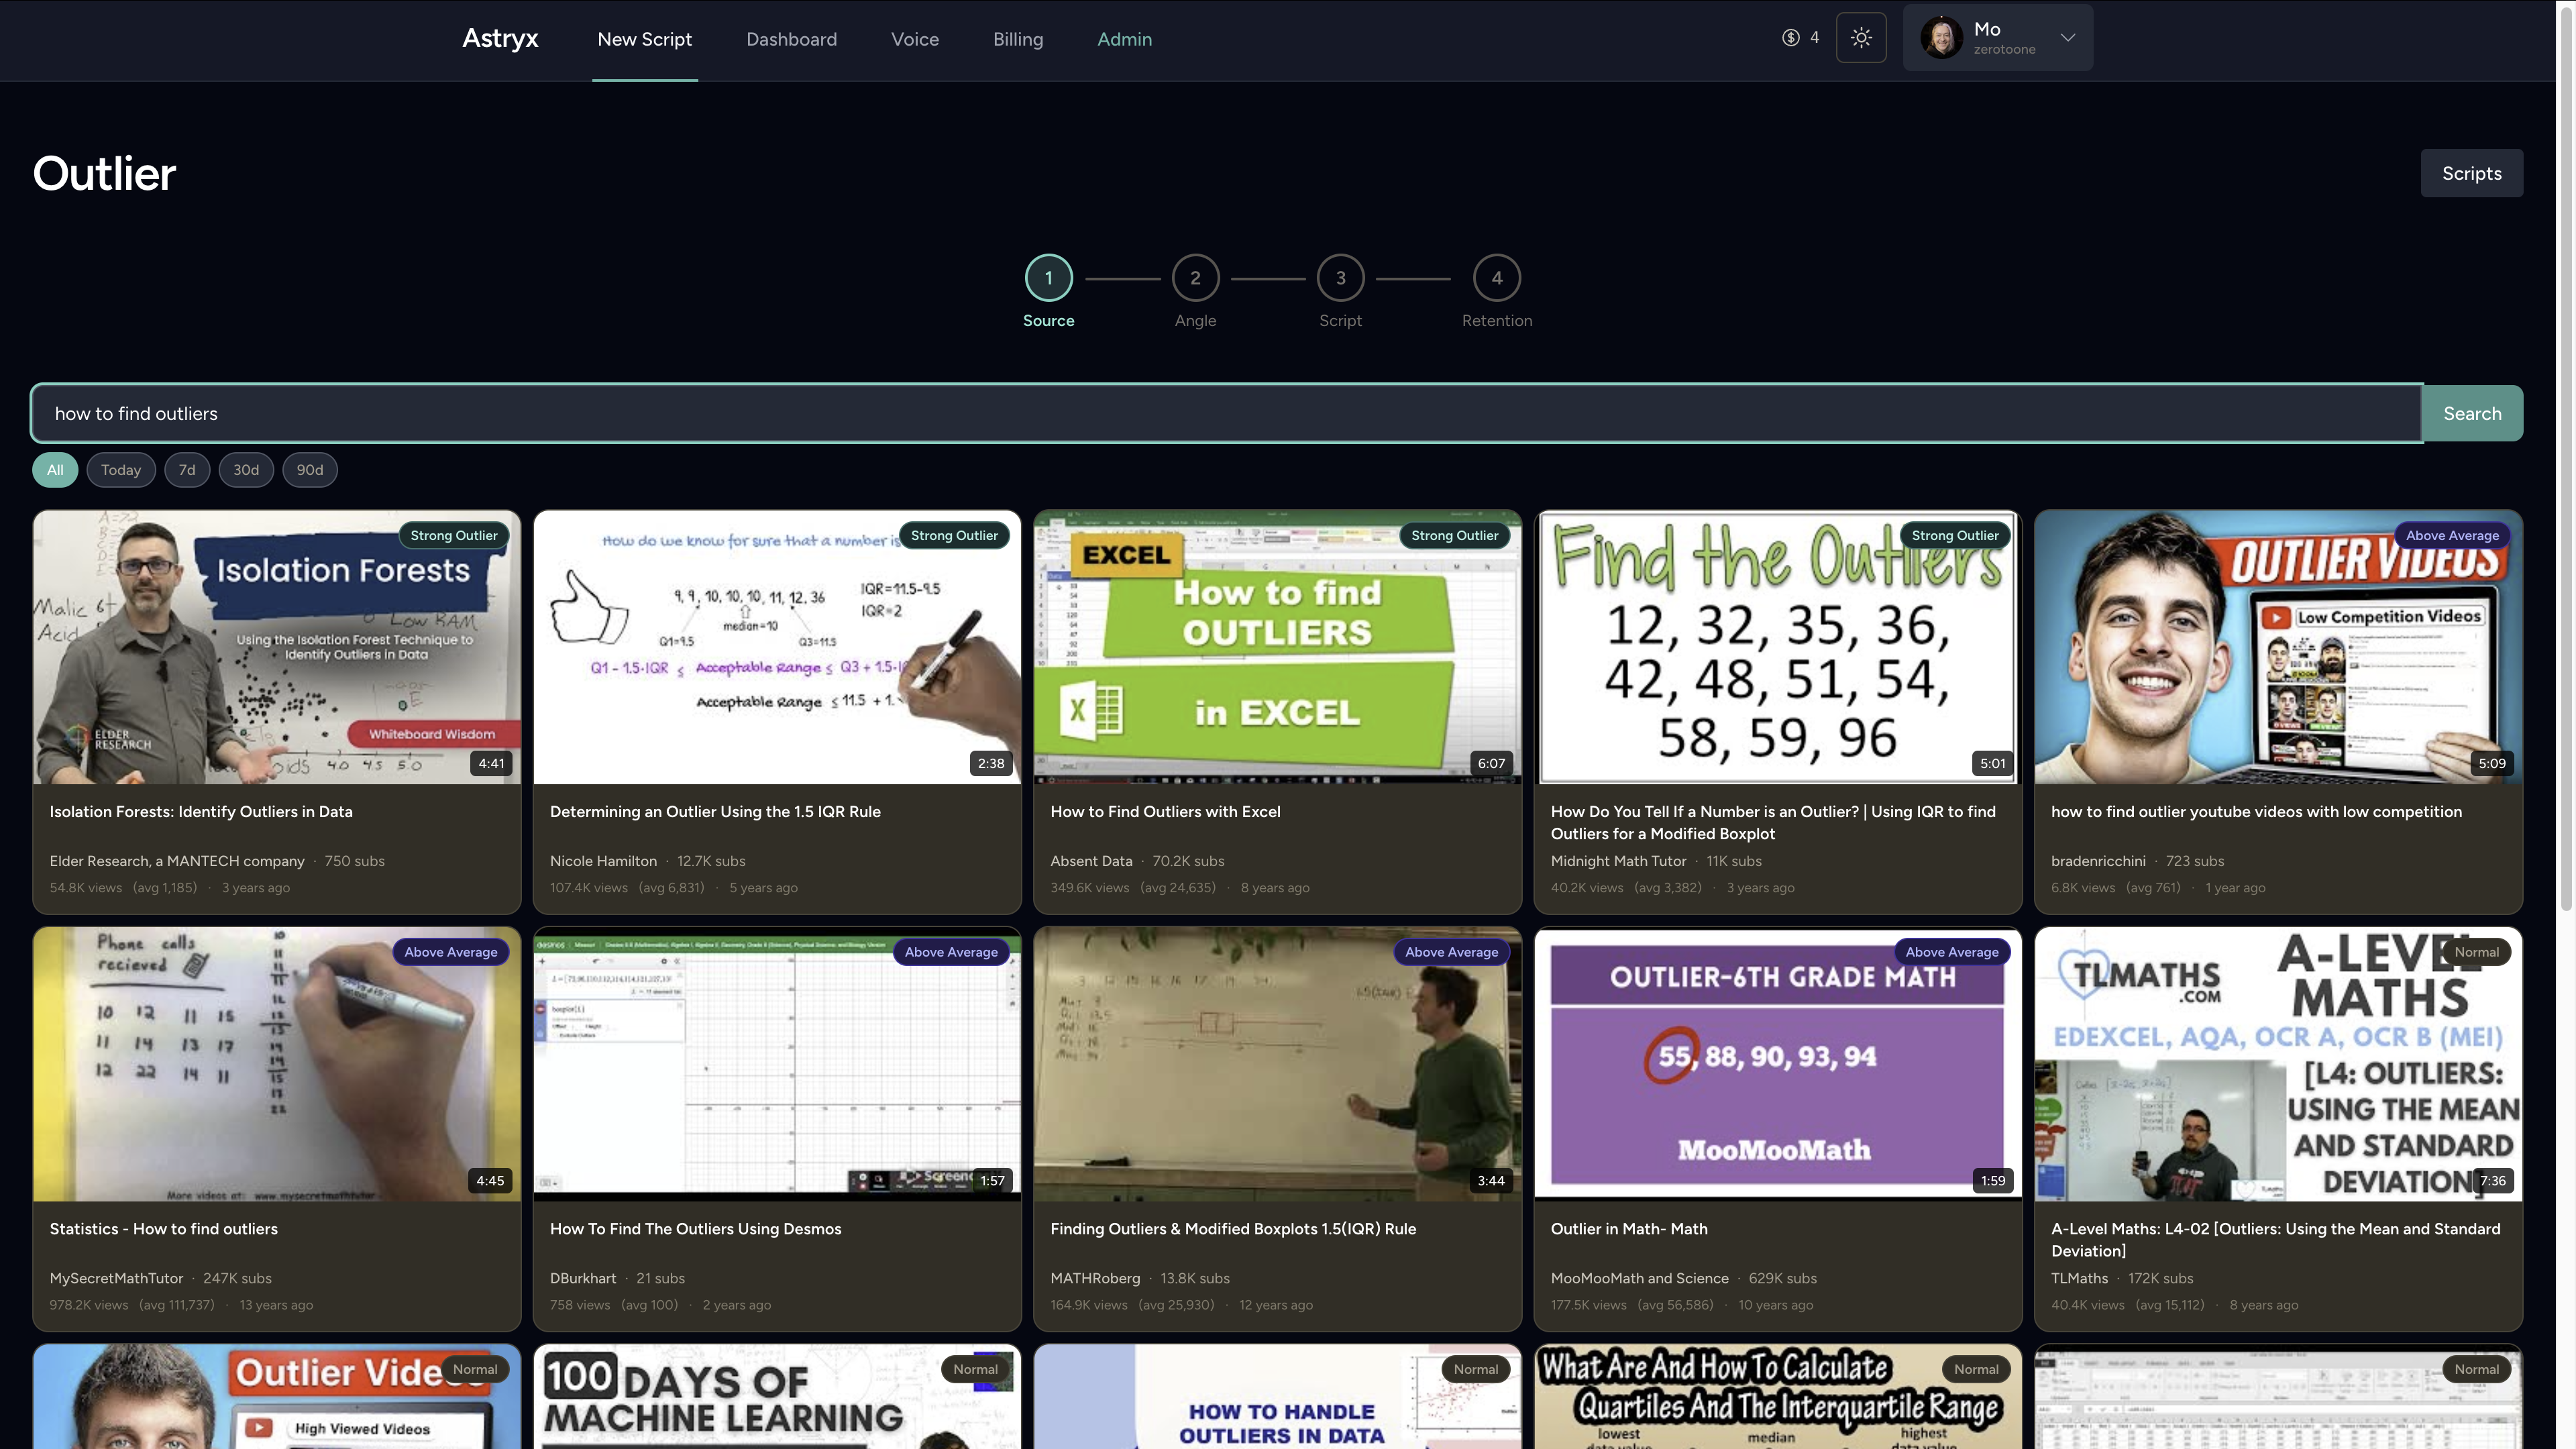Open the Isolation Forests video thumbnail

[x=277, y=648]
